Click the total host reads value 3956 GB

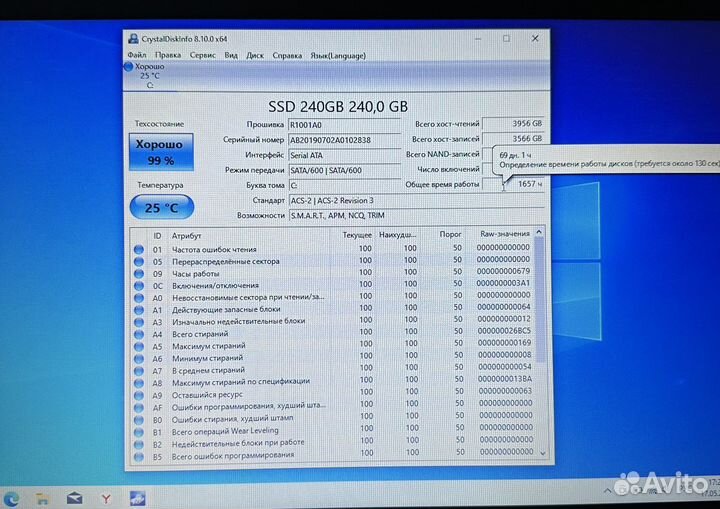tap(513, 124)
